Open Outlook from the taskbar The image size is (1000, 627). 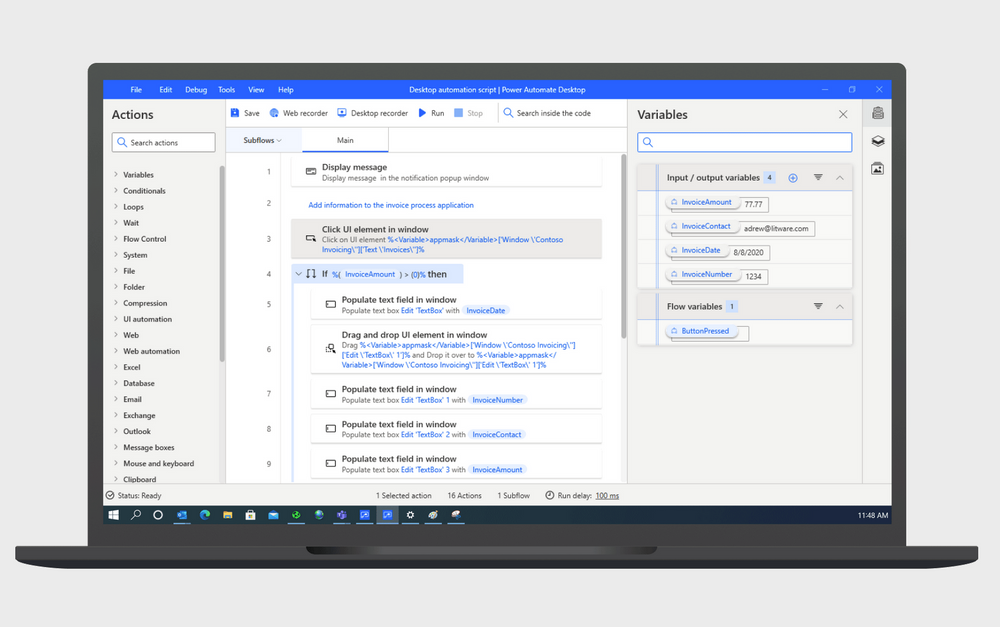coord(182,515)
